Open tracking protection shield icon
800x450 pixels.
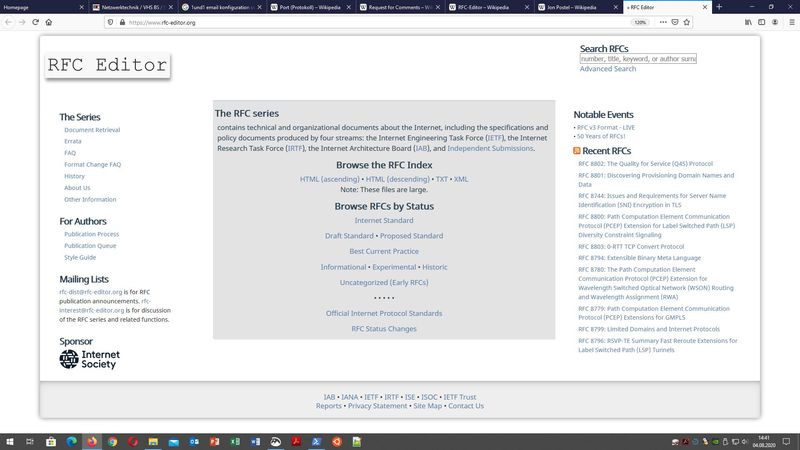tap(110, 22)
